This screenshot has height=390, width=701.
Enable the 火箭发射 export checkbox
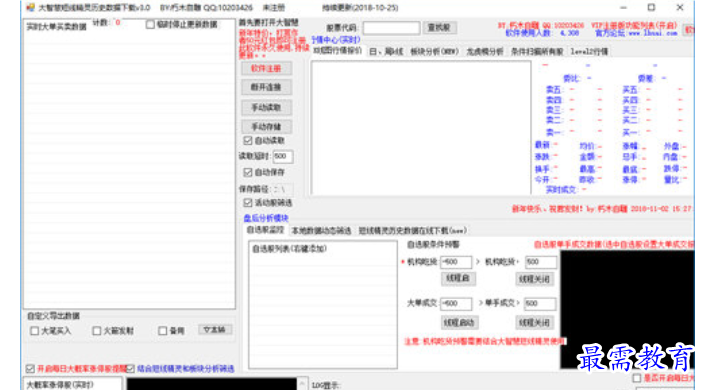click(x=97, y=331)
